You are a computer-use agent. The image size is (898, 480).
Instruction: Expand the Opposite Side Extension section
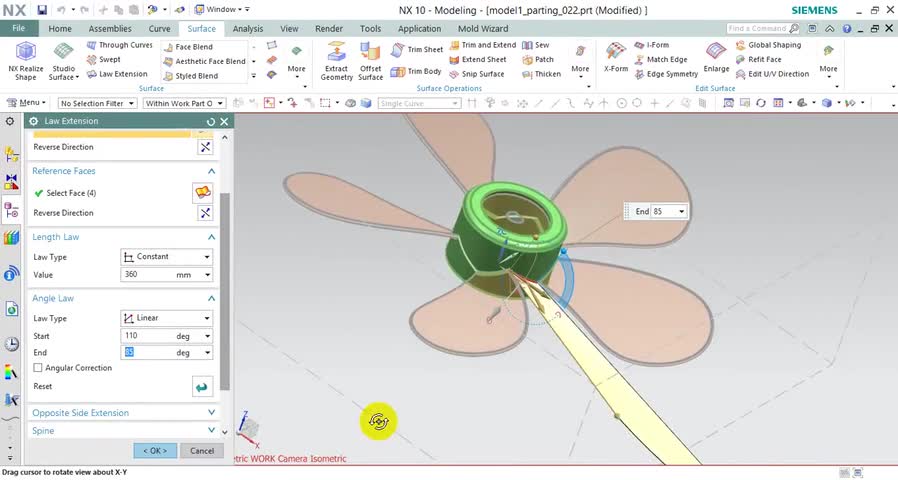point(212,413)
